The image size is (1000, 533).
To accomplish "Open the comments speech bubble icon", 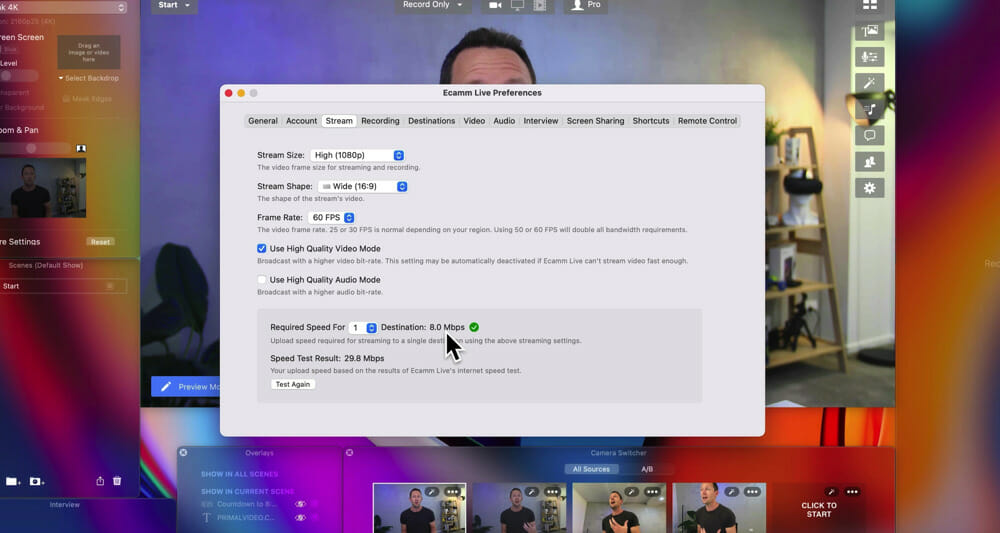I will coord(870,135).
